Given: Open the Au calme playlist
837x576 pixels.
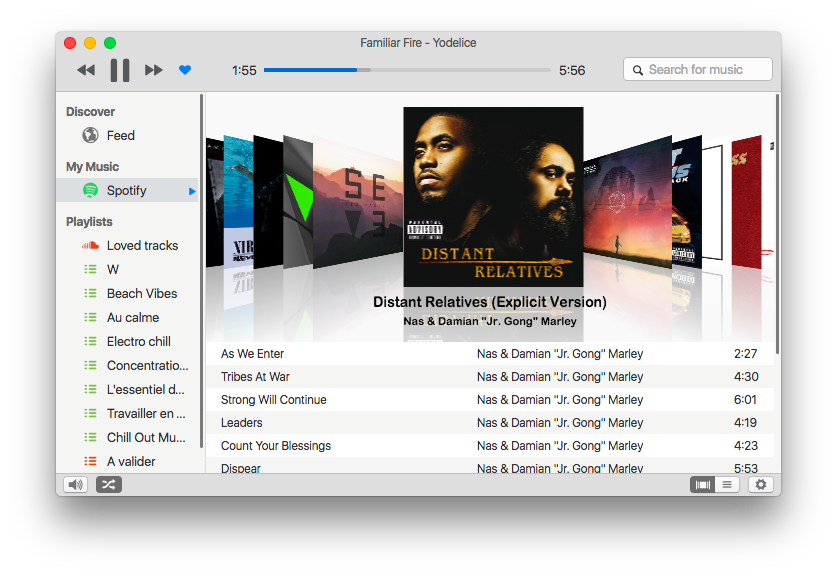Looking at the screenshot, I should 127,318.
